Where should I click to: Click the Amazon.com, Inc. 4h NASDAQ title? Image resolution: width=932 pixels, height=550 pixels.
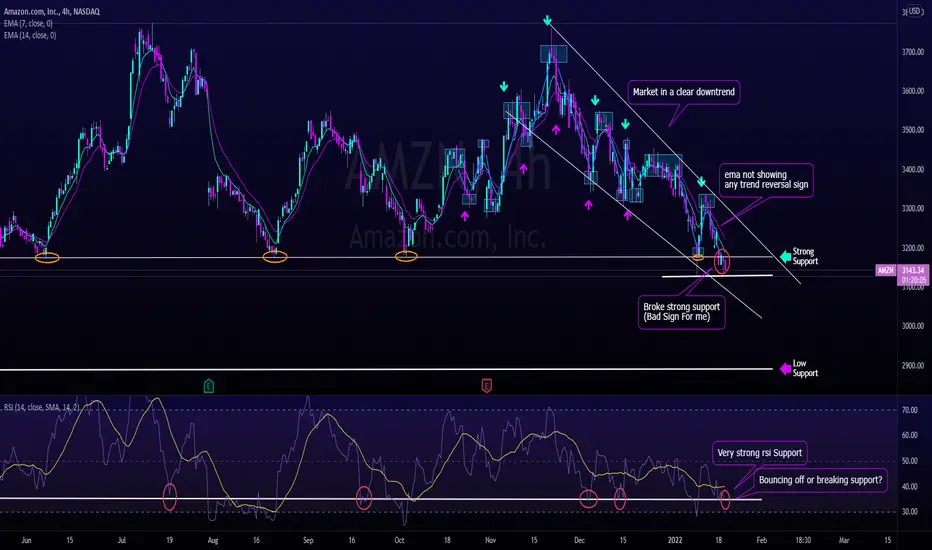click(51, 11)
